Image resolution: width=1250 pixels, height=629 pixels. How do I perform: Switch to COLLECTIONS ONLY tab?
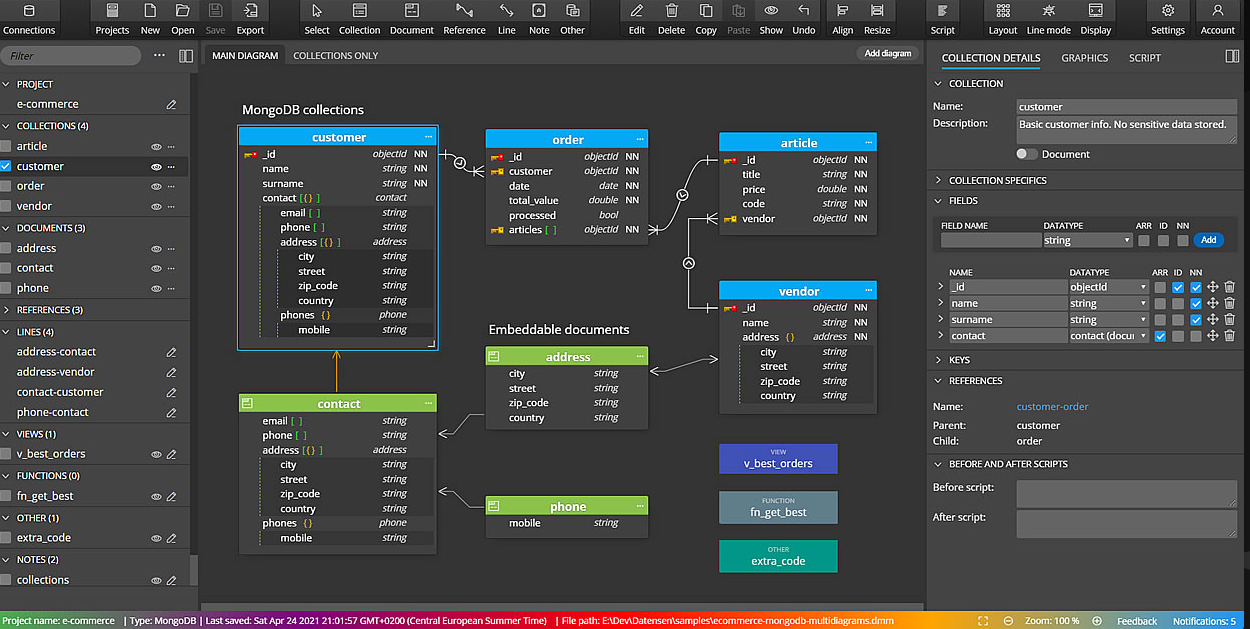(335, 56)
